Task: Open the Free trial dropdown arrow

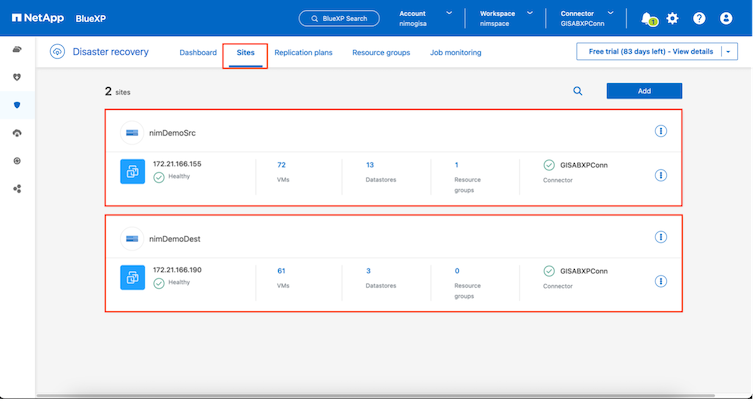Action: (x=729, y=51)
